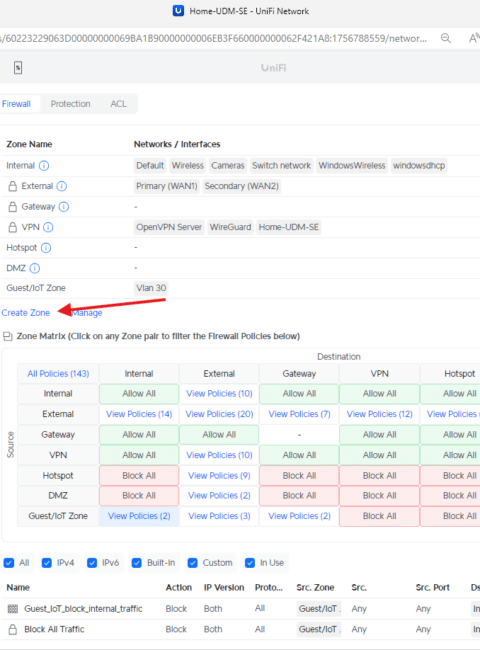Screen dimensions: 480x650
Task: Toggle the IPv6 filter checkbox
Action: (x=92, y=563)
